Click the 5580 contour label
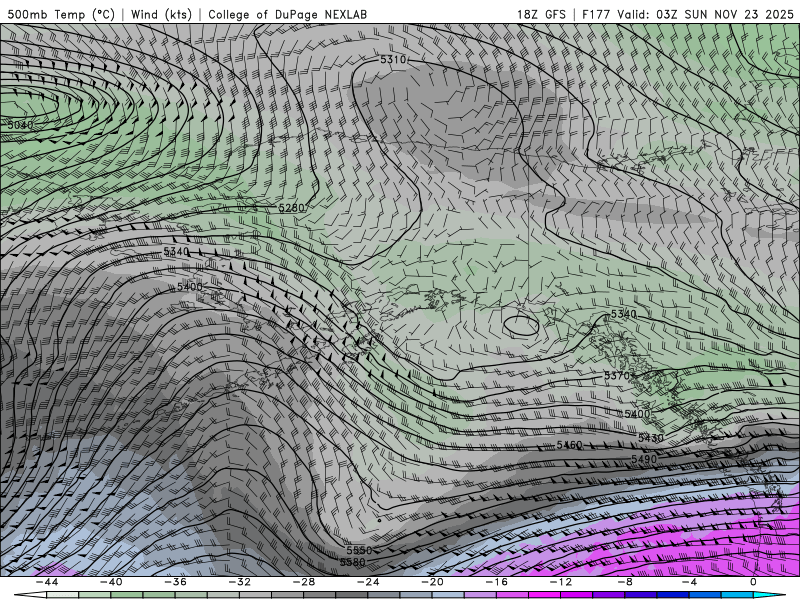This screenshot has height=600, width=800. pyautogui.click(x=353, y=562)
